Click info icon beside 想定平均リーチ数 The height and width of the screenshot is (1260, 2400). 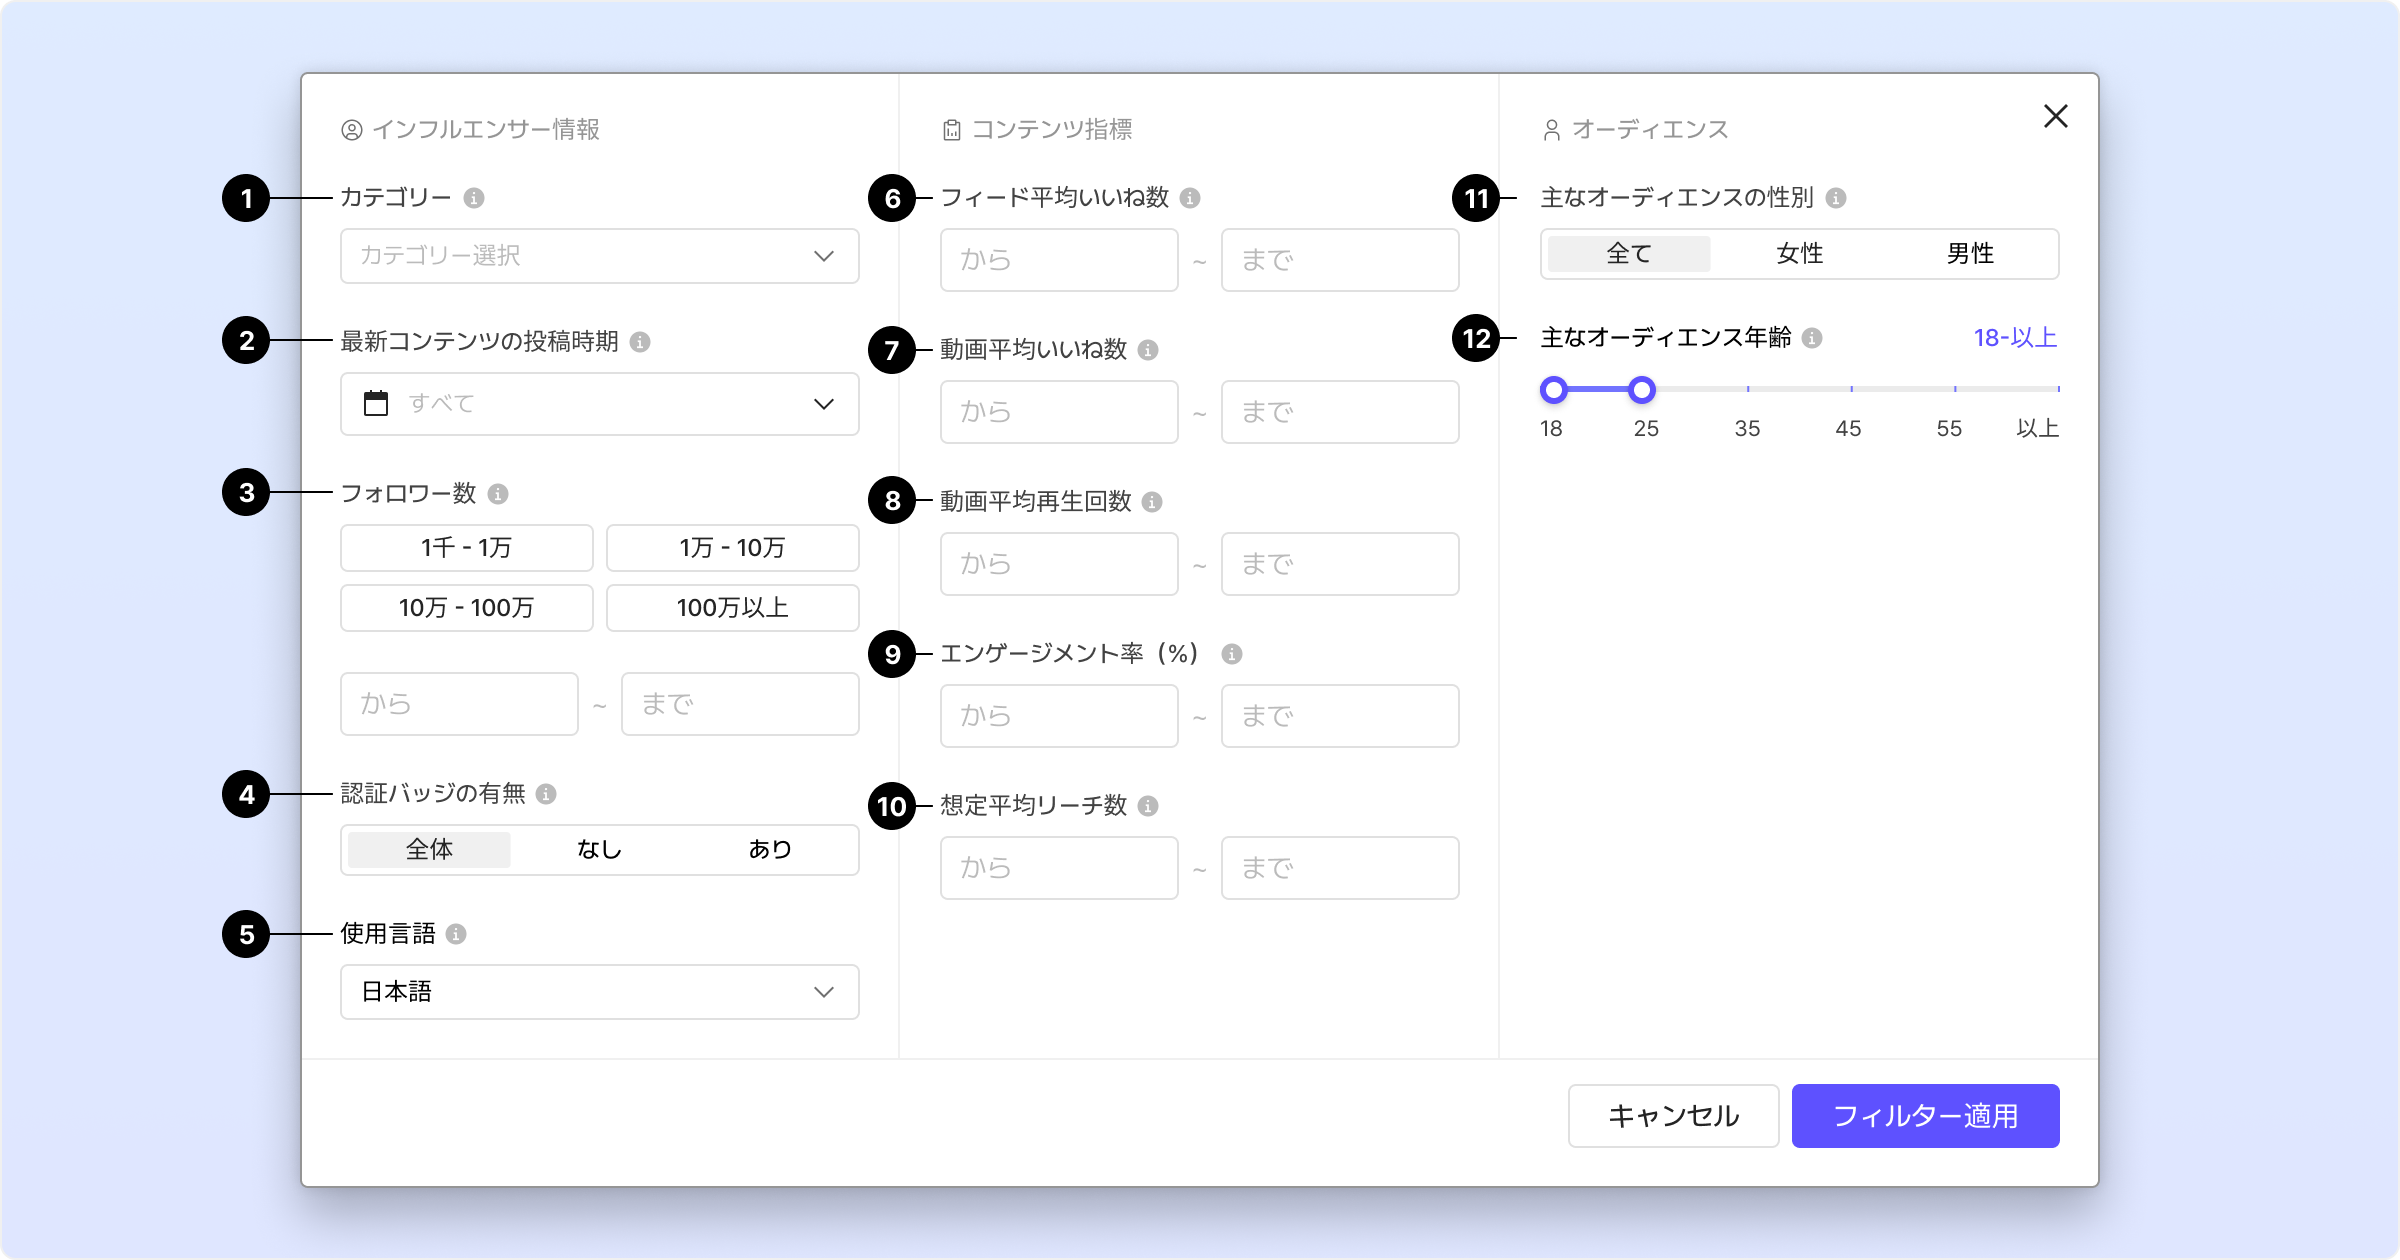point(1148,806)
